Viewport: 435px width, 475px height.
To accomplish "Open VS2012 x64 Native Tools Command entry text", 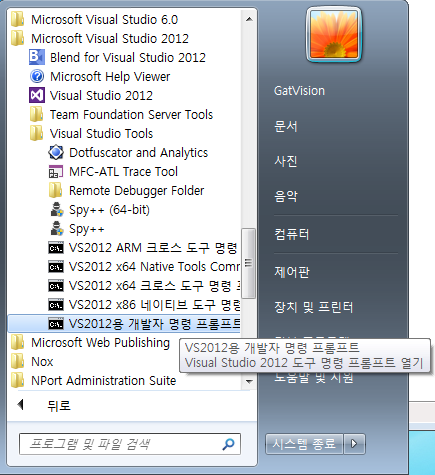I will (154, 267).
